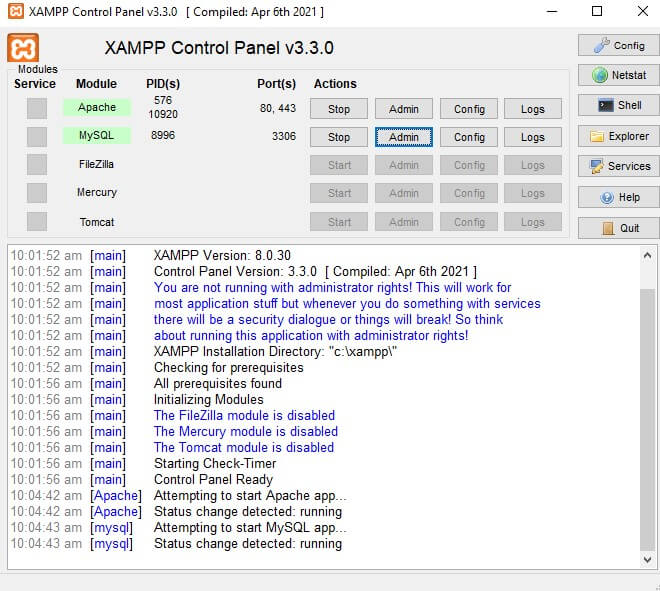Click log line XAMPP Installation Directory
This screenshot has height=591, width=660.
pos(275,351)
